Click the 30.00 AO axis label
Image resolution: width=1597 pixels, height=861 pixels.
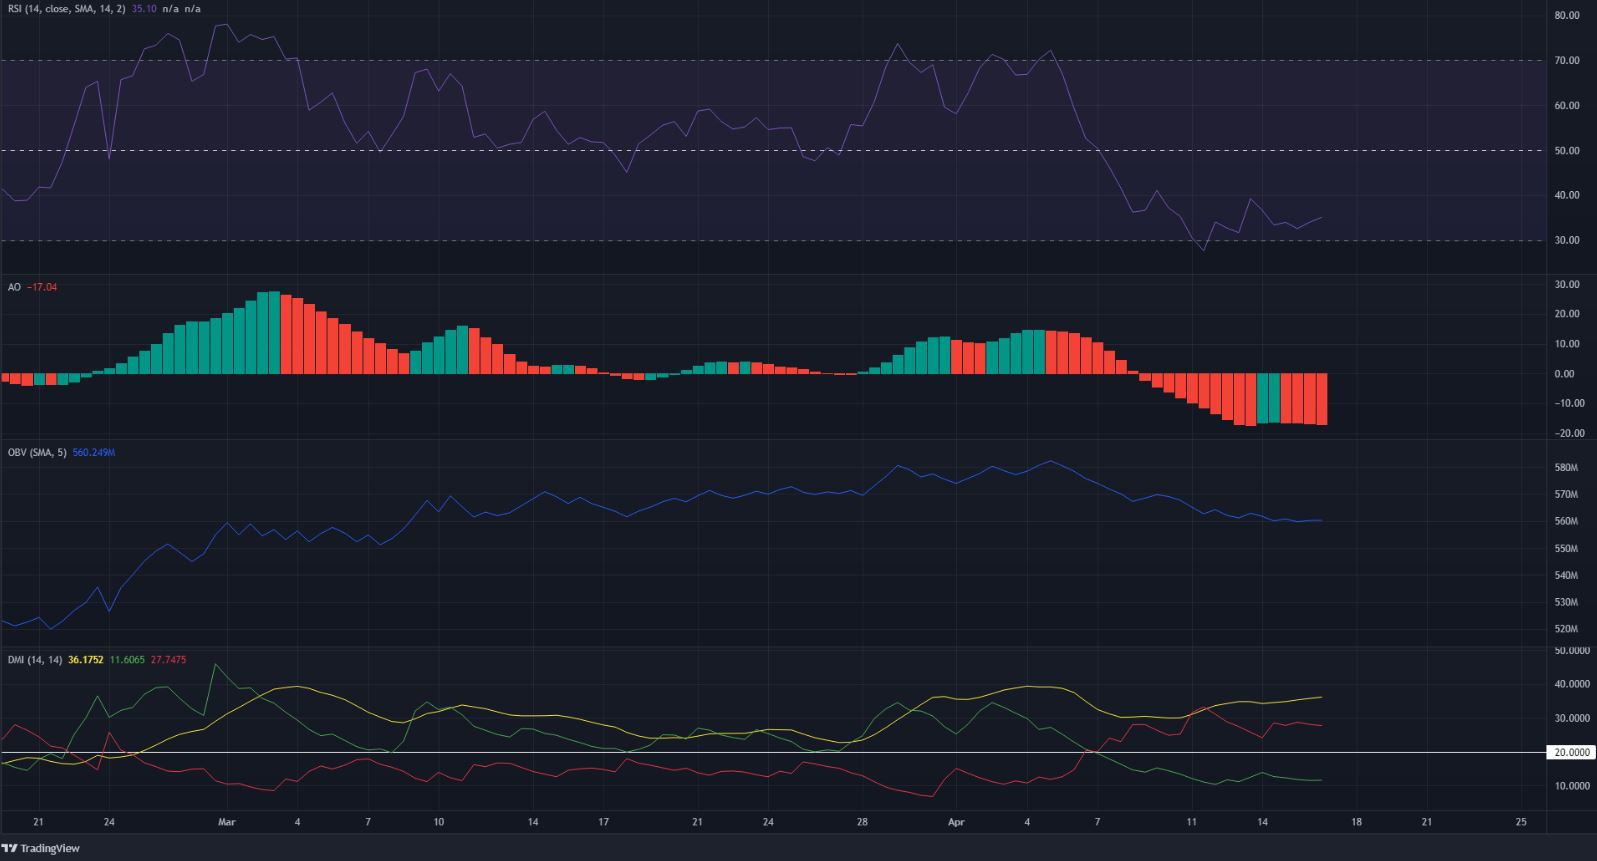[1567, 285]
